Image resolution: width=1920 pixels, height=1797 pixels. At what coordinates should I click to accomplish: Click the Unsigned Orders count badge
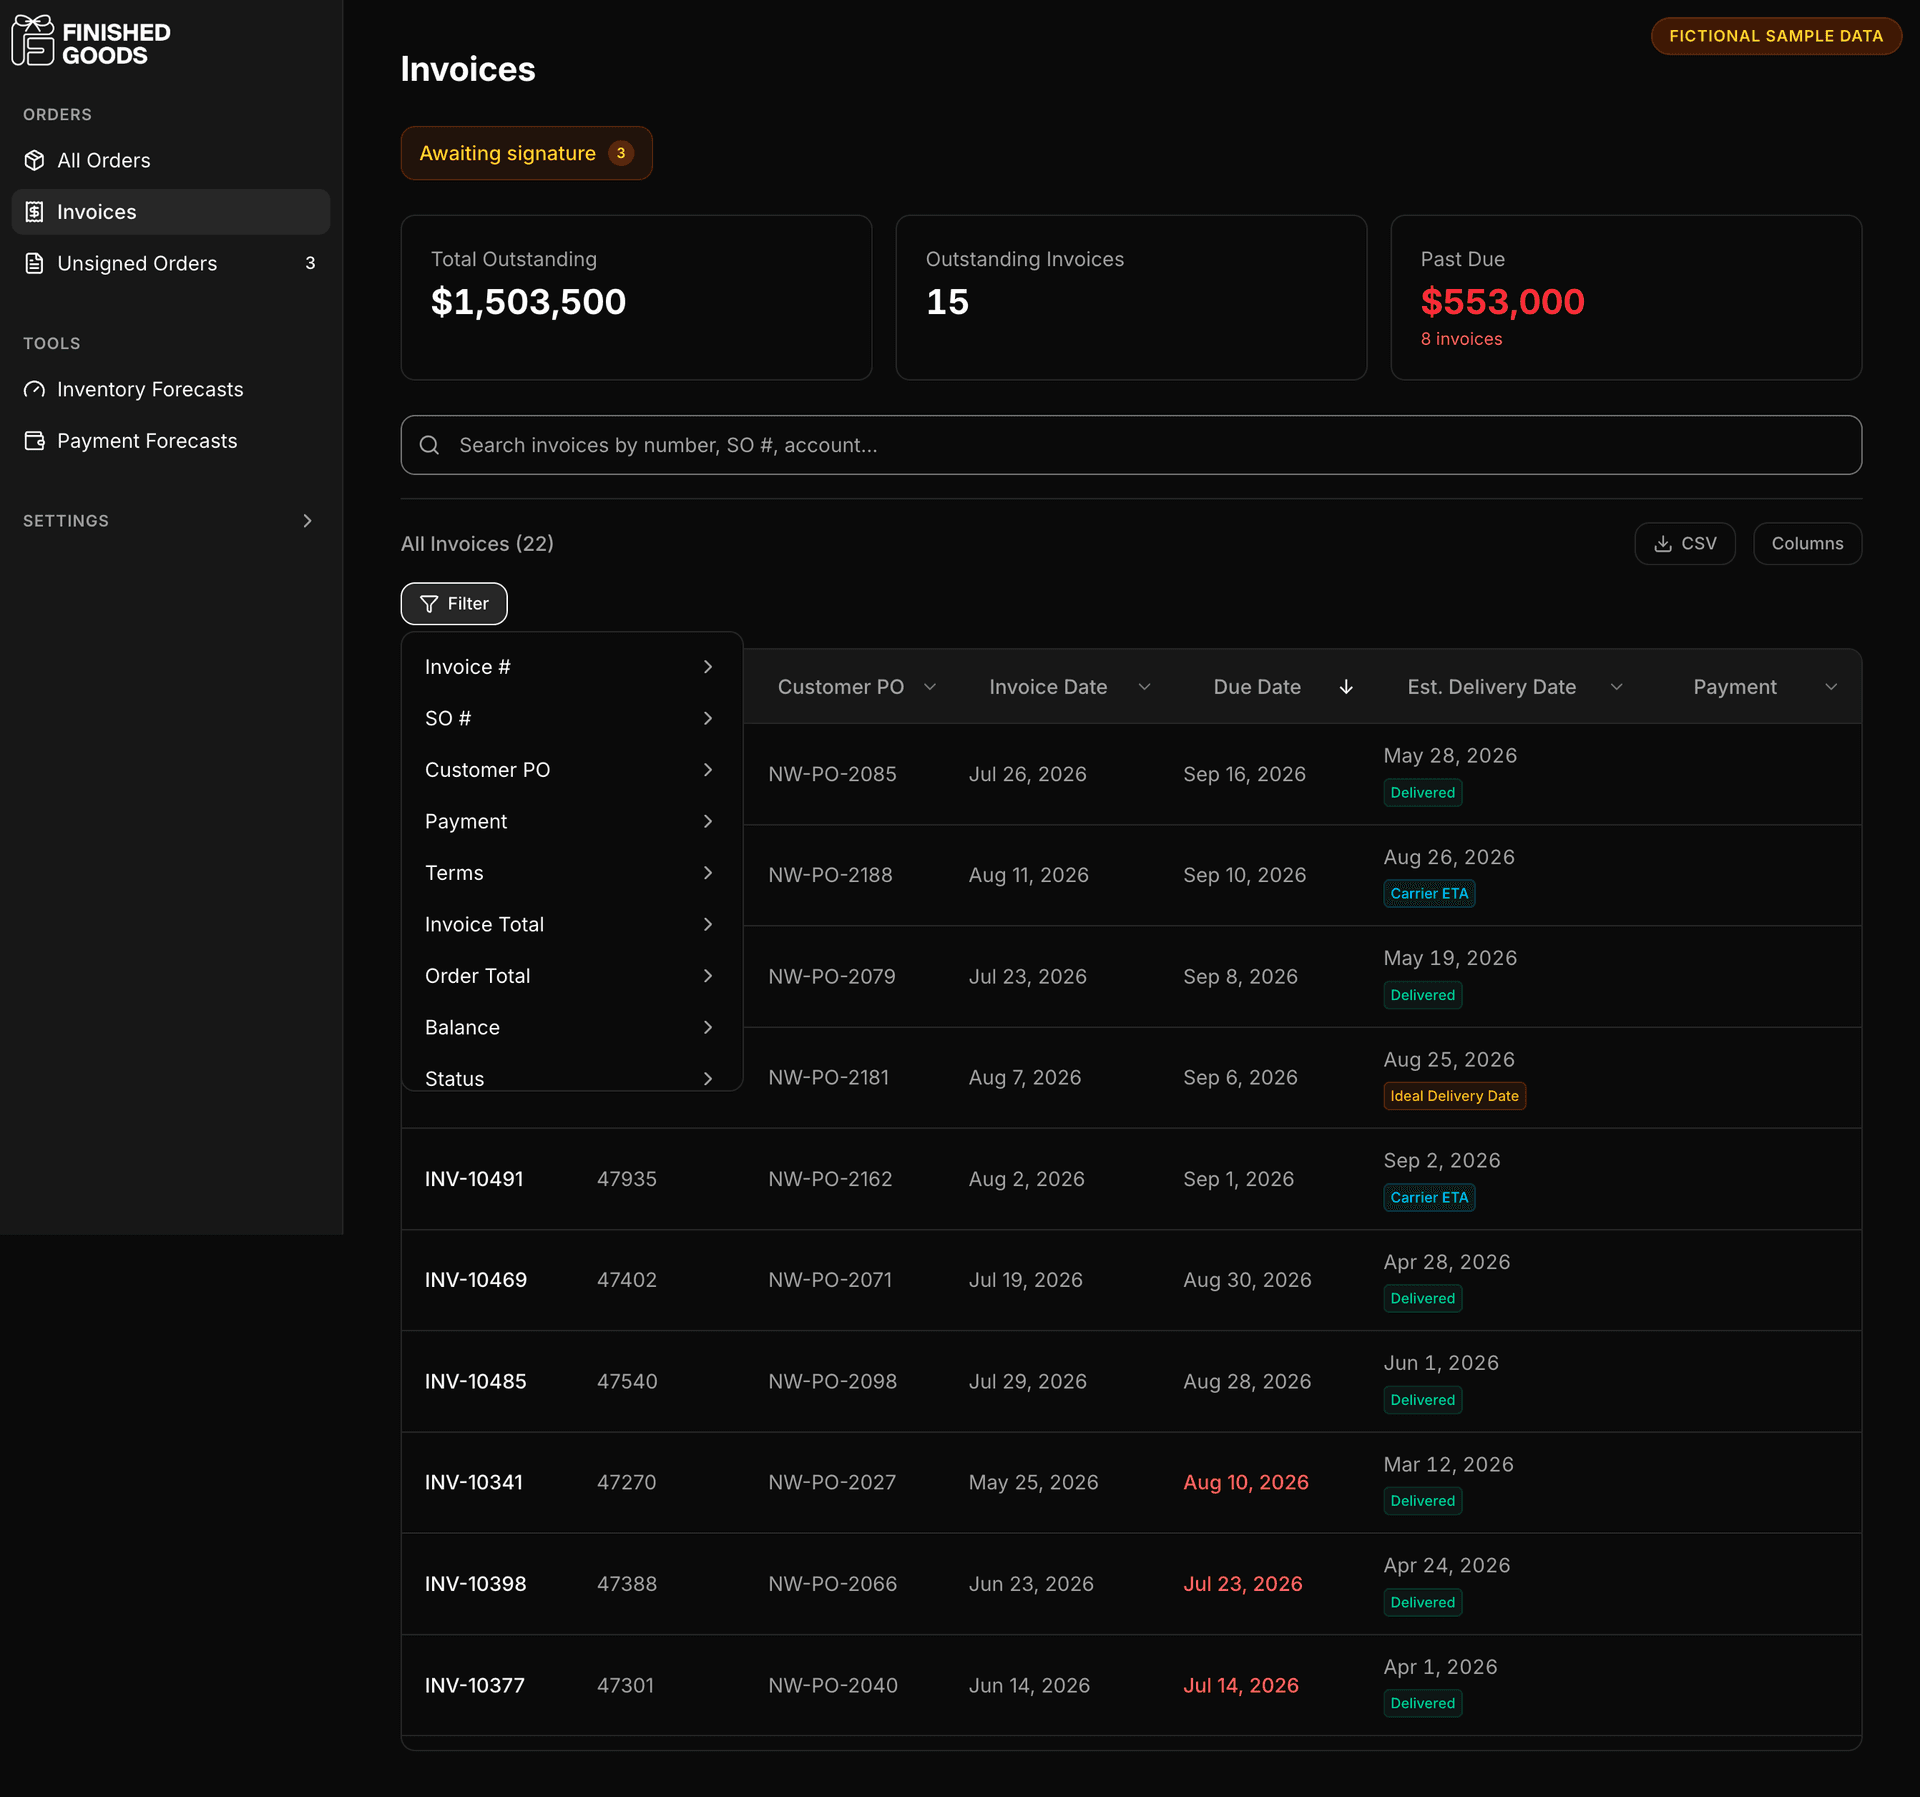coord(310,263)
